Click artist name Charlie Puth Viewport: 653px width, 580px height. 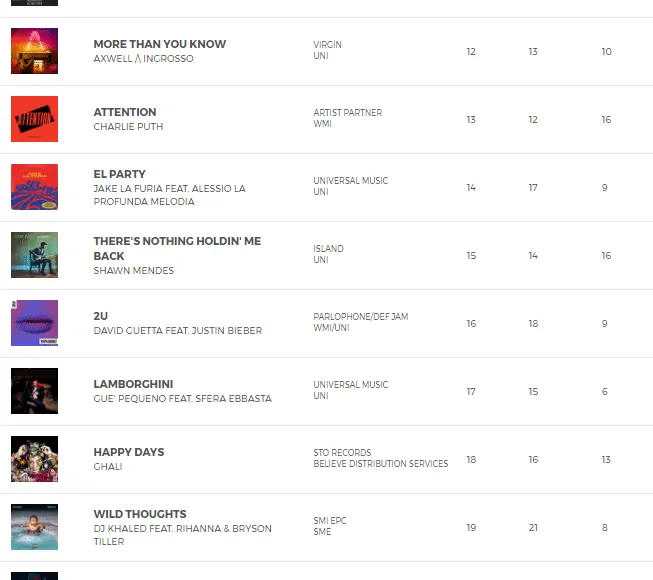click(x=128, y=127)
